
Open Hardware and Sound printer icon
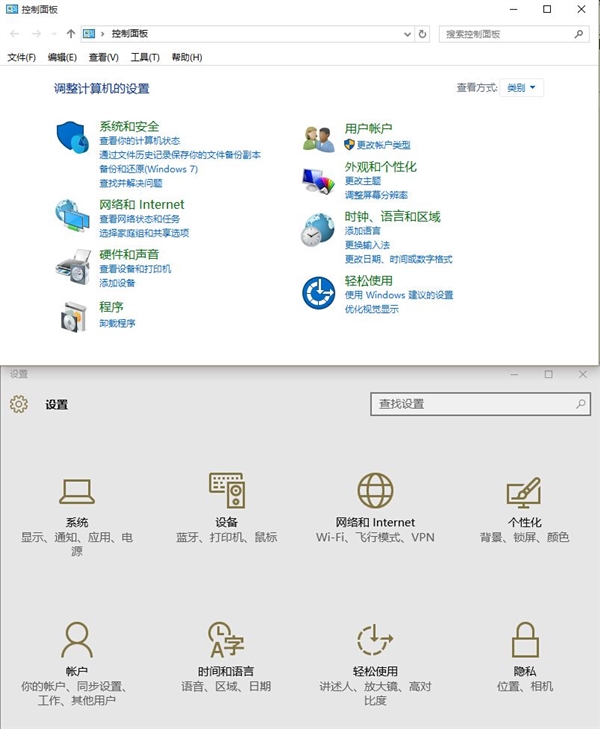click(x=73, y=266)
